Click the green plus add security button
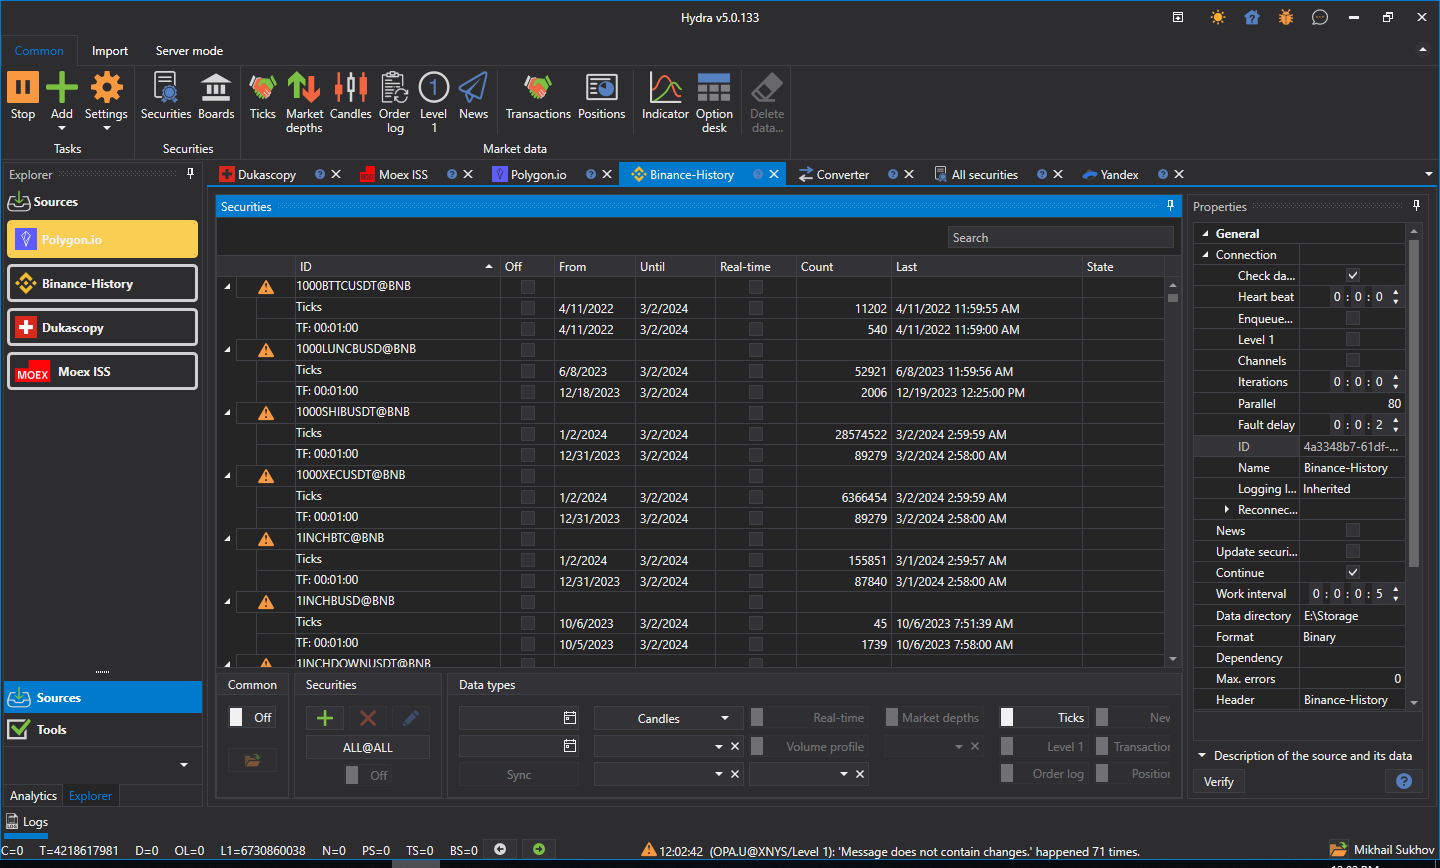Viewport: 1440px width, 868px height. coord(325,718)
